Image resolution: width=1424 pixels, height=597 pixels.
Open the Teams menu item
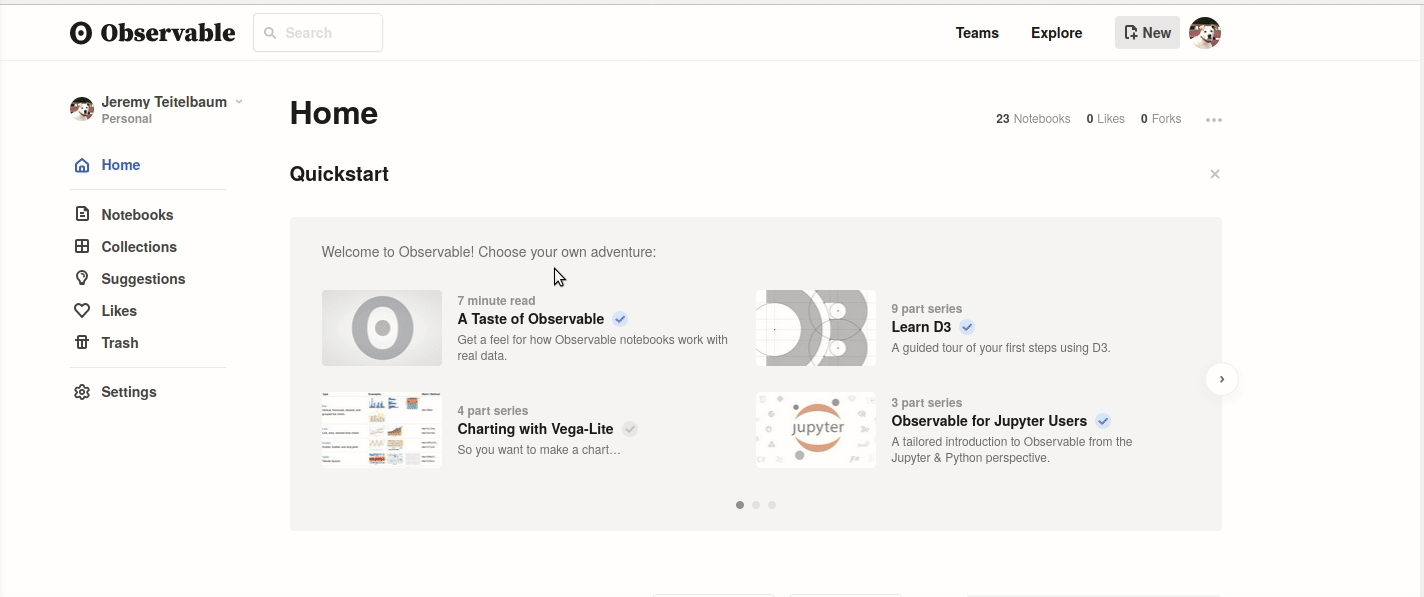[977, 33]
